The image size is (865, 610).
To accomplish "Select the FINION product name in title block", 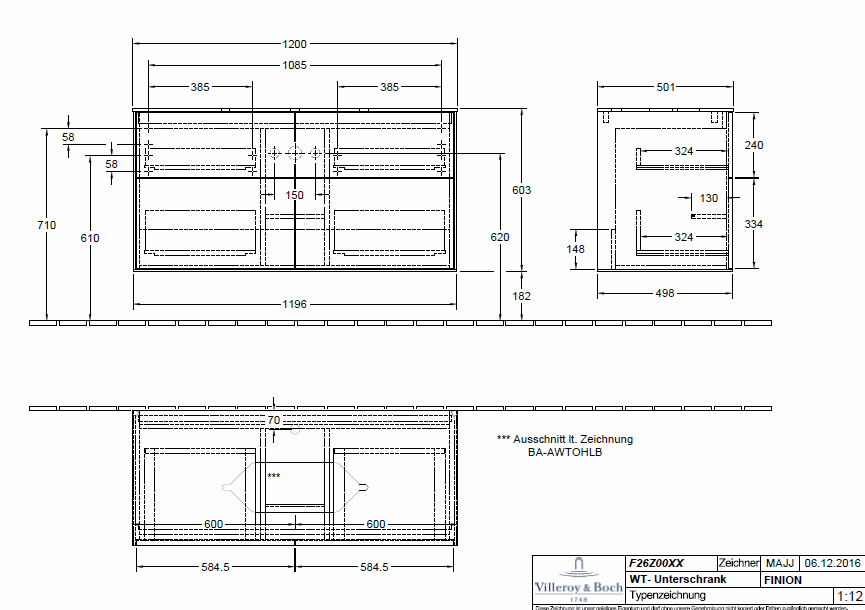I will [x=783, y=580].
